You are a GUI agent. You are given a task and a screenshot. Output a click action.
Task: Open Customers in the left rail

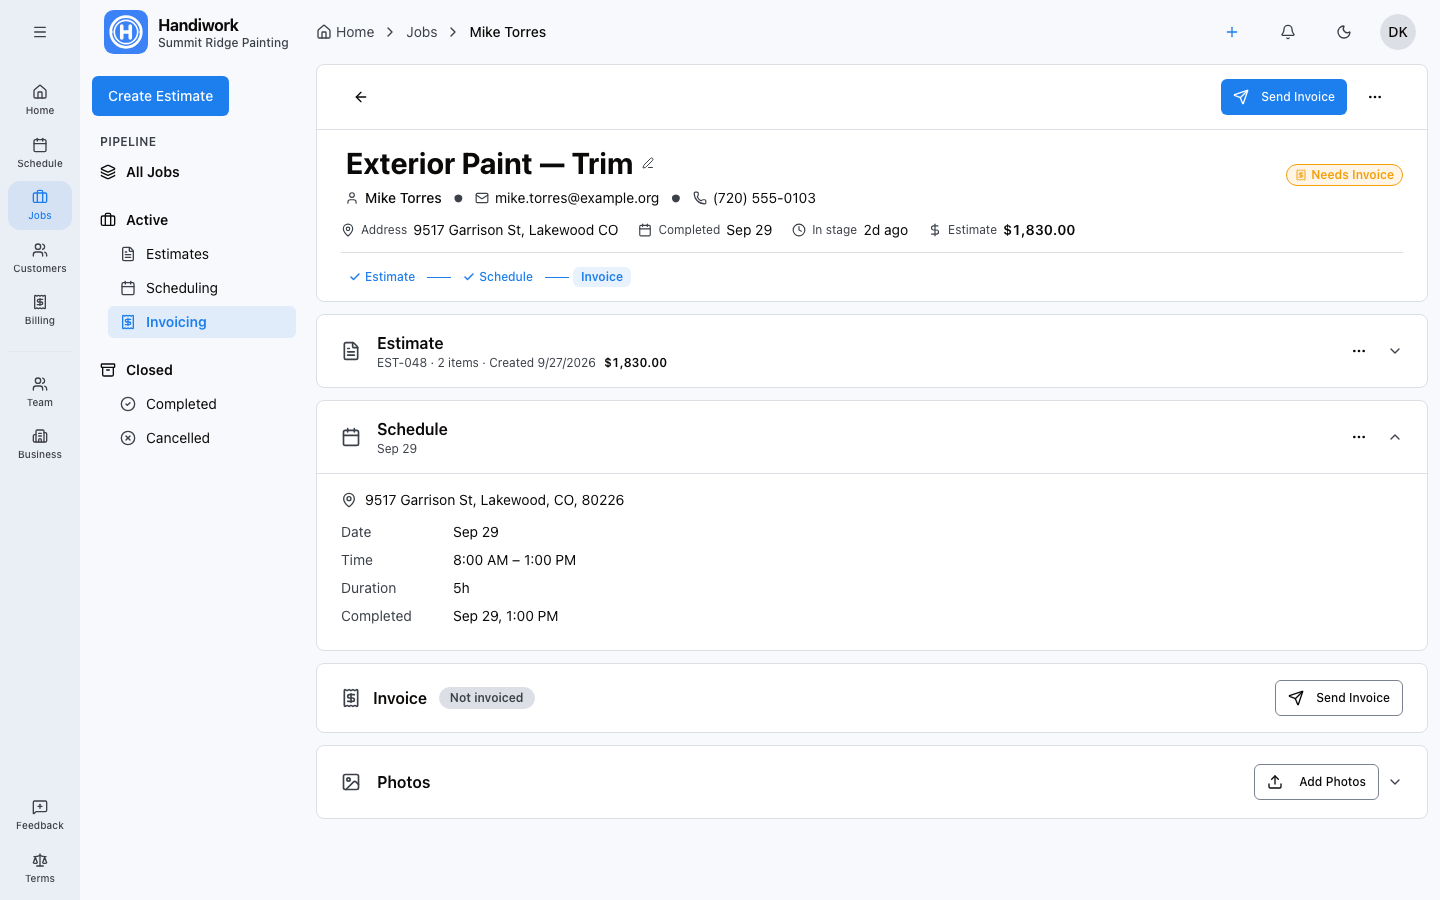40,257
